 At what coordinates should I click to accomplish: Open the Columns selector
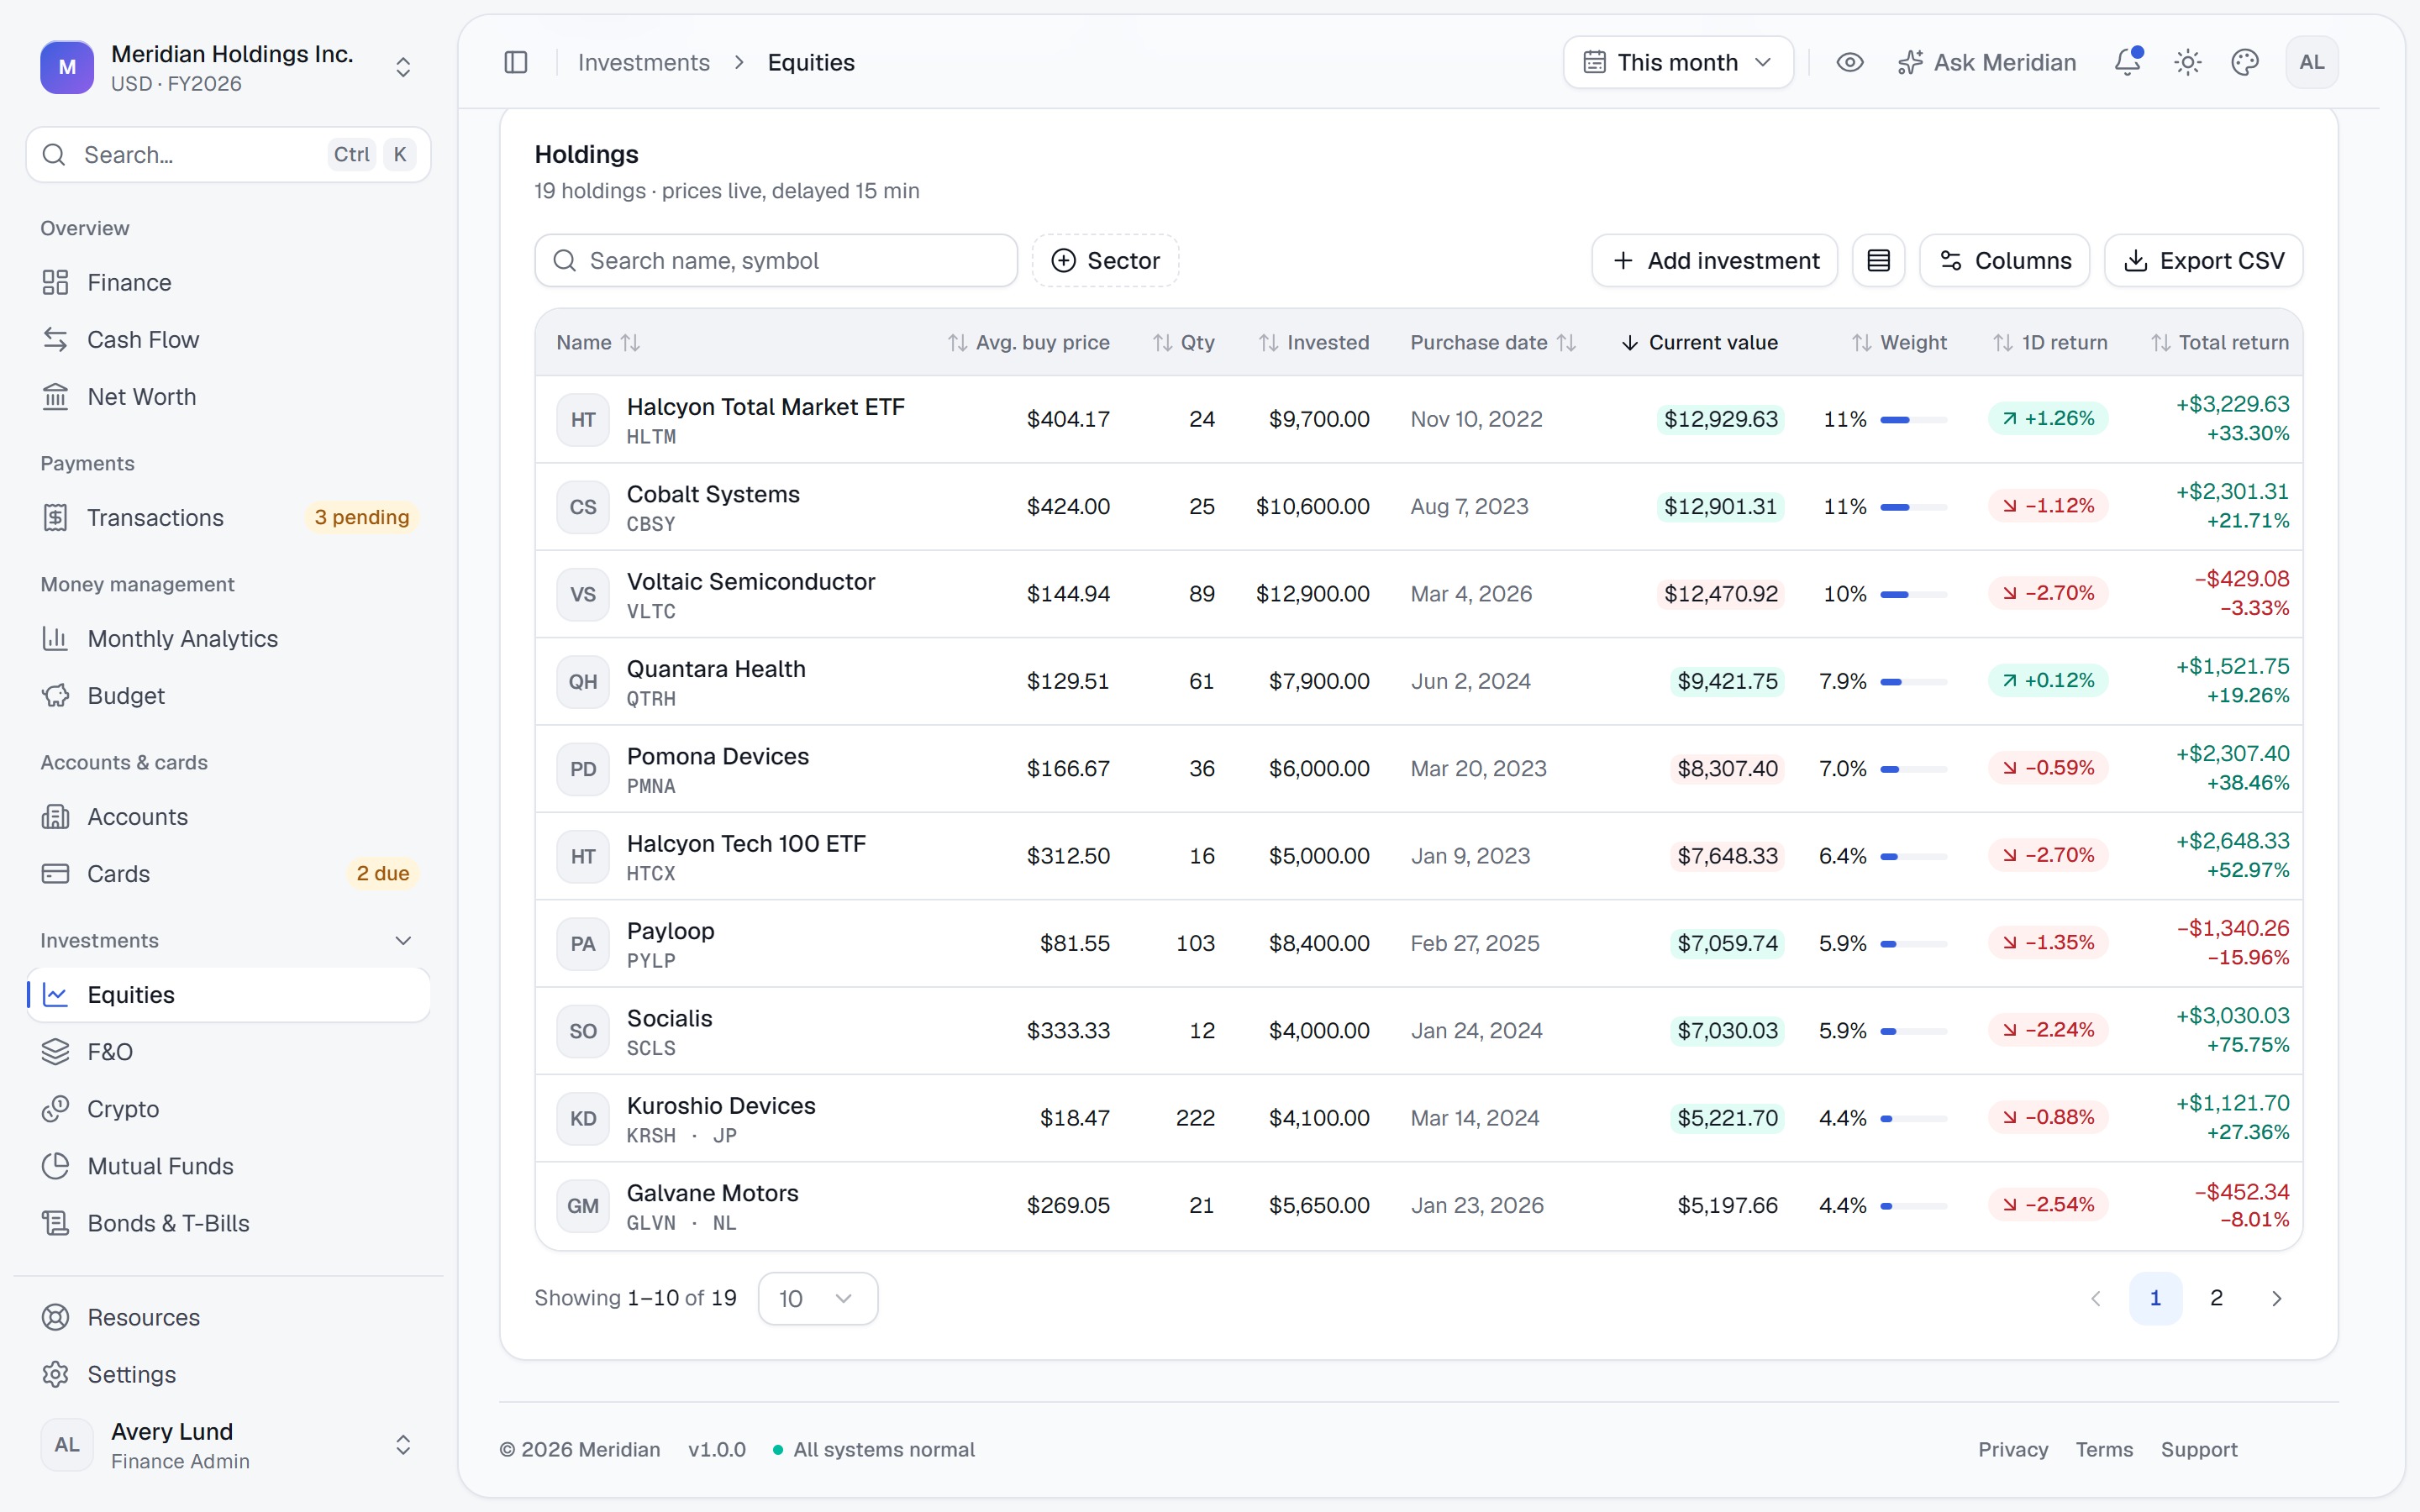click(x=2004, y=261)
